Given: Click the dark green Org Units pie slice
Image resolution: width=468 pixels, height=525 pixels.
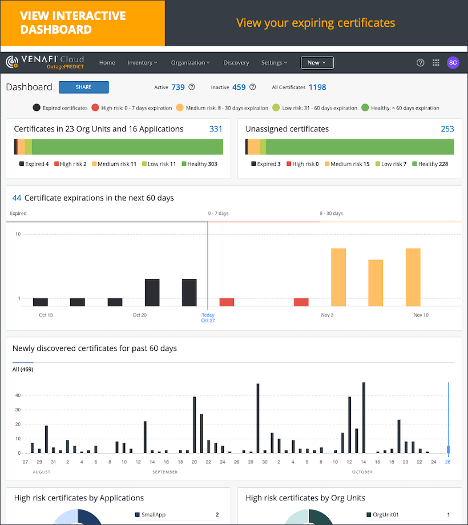Looking at the screenshot, I should click(x=319, y=517).
